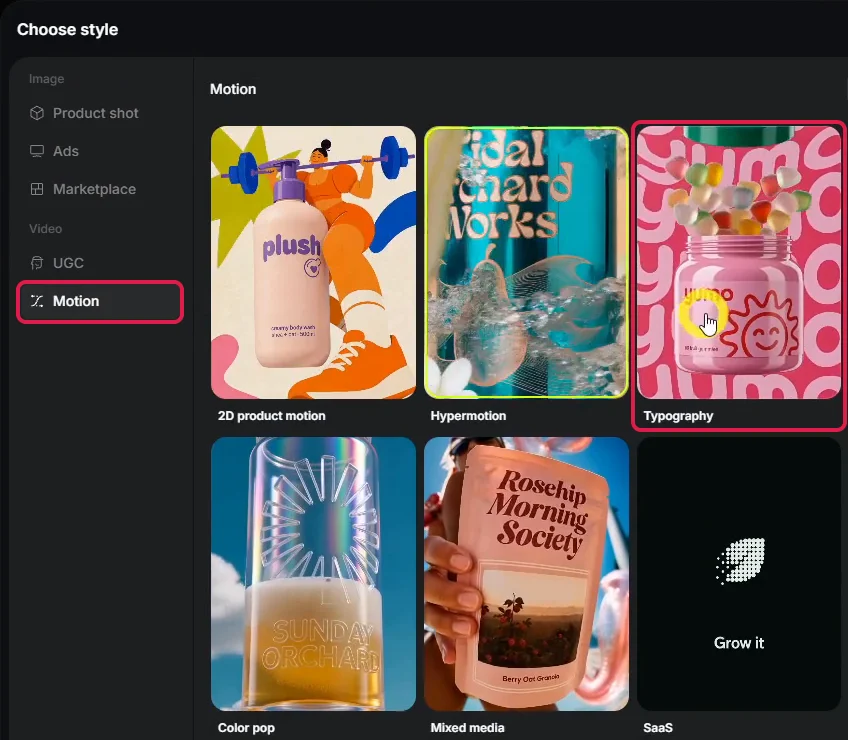Click the Motion sidebar icon
Image resolution: width=848 pixels, height=740 pixels.
coord(37,301)
